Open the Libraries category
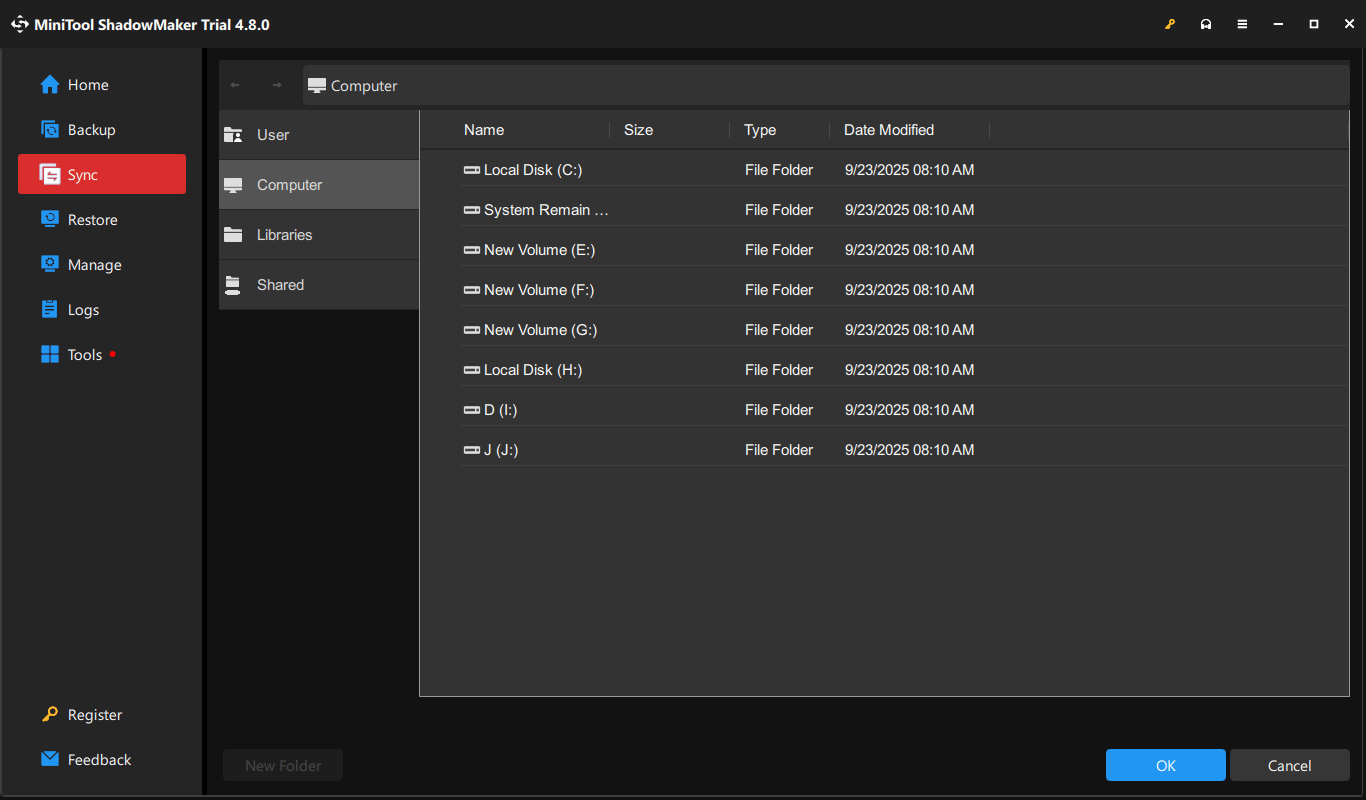This screenshot has height=800, width=1366. pos(284,234)
